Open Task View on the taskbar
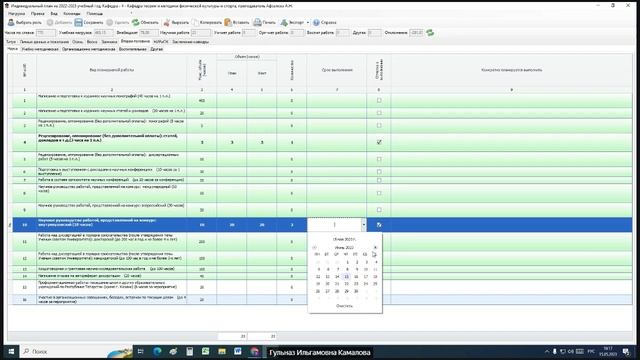This screenshot has width=640, height=360. pyautogui.click(x=140, y=351)
